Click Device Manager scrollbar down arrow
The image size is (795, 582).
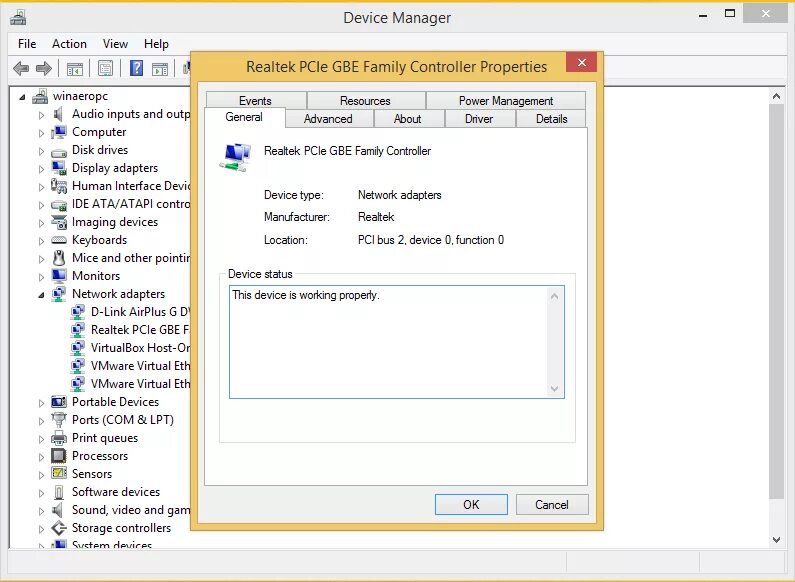(776, 540)
